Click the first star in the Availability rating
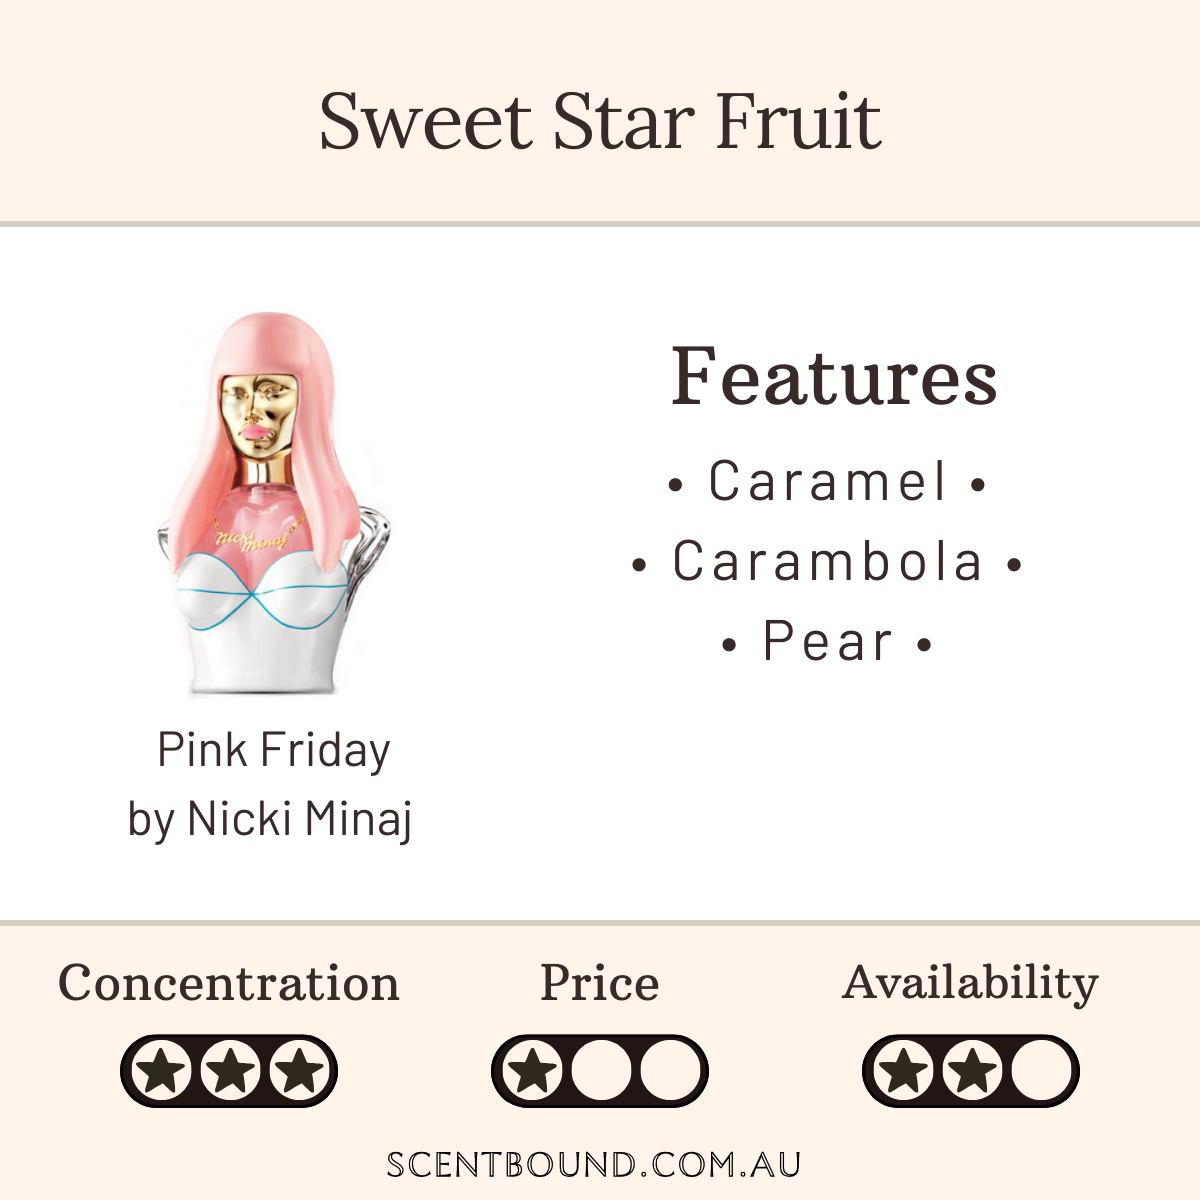The image size is (1200, 1200). coord(904,1071)
